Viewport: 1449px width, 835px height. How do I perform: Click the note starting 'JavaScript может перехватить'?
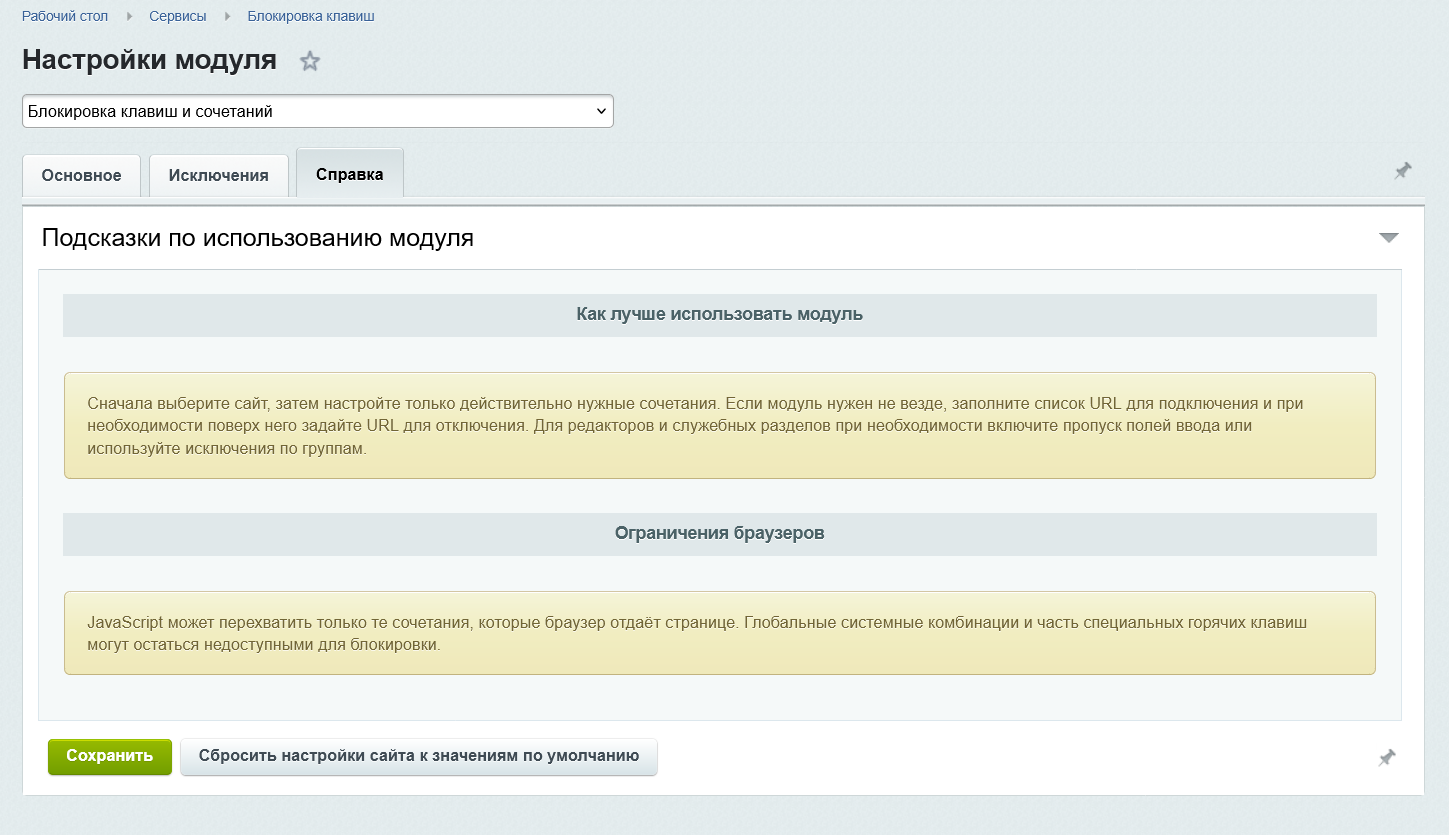point(720,633)
